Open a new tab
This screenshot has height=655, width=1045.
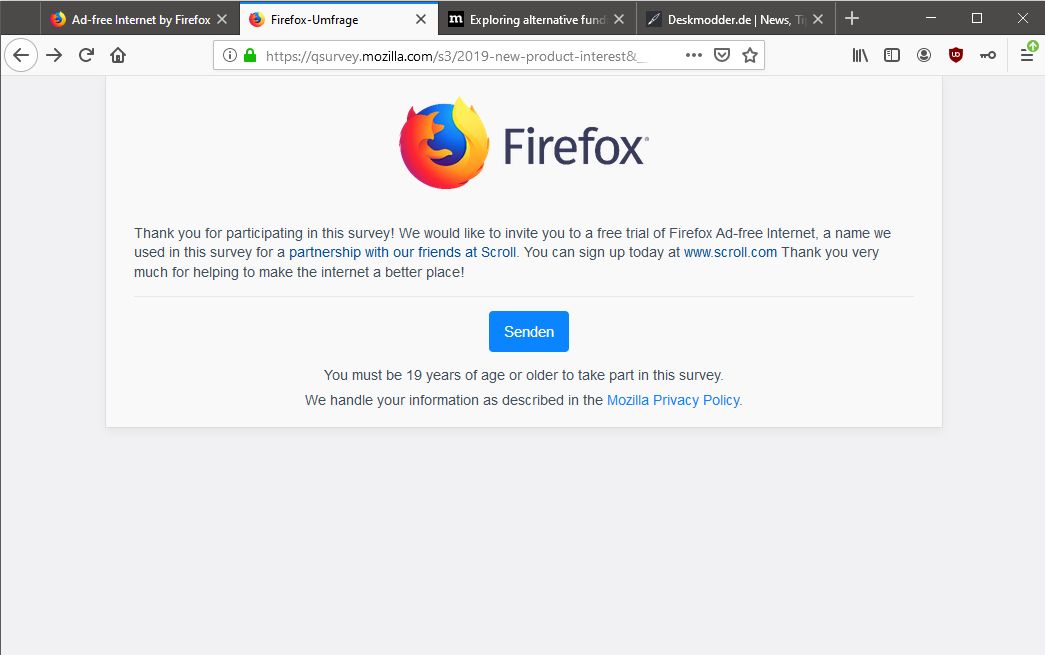click(x=852, y=19)
